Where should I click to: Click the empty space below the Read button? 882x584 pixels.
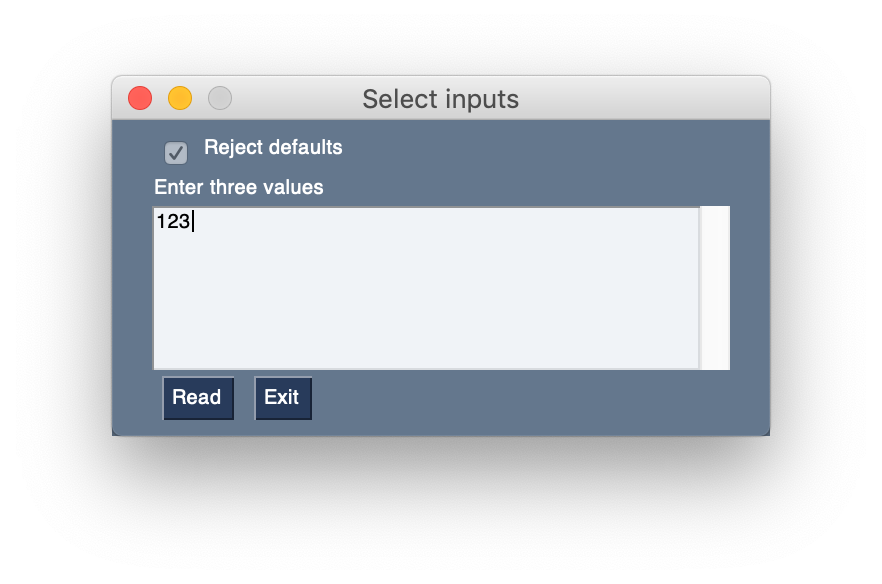[200, 425]
